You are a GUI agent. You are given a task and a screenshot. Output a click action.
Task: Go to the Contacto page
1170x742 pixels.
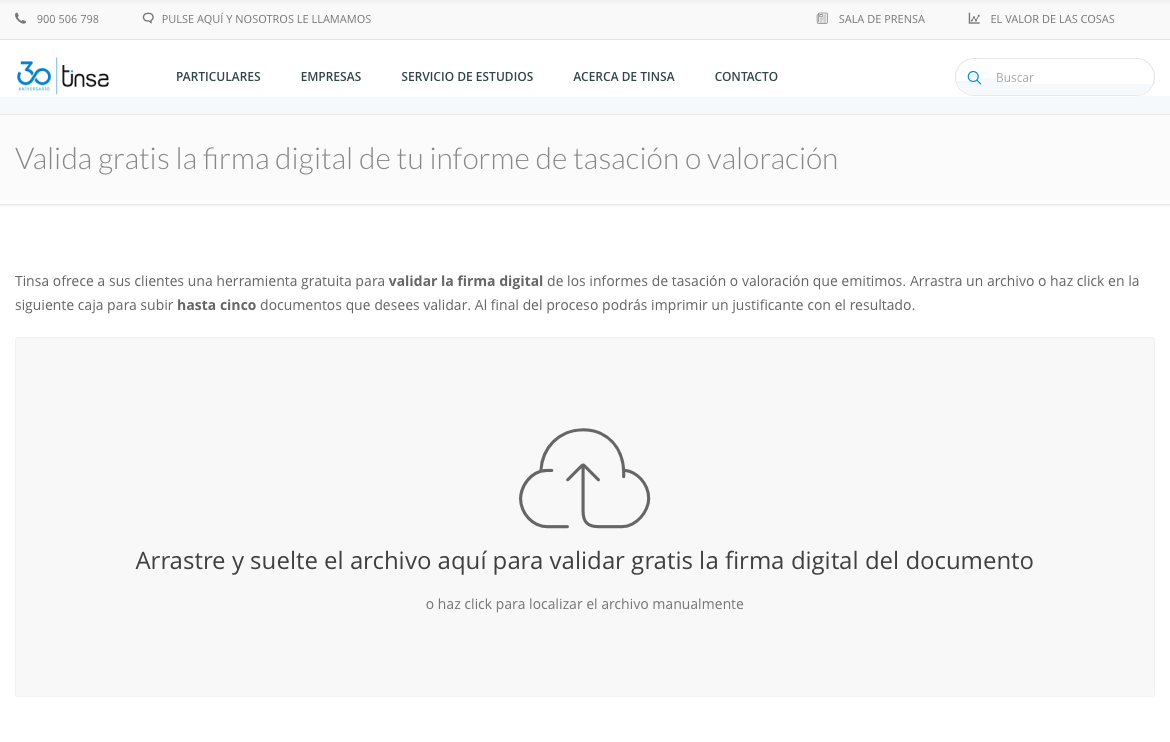click(746, 77)
